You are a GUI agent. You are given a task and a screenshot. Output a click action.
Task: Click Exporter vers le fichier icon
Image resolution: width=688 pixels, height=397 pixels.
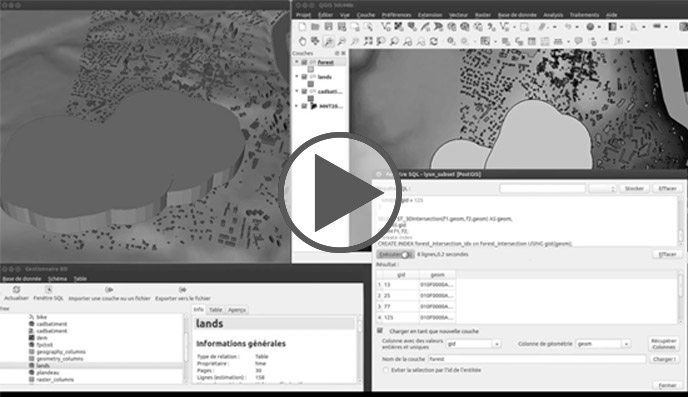click(x=183, y=290)
